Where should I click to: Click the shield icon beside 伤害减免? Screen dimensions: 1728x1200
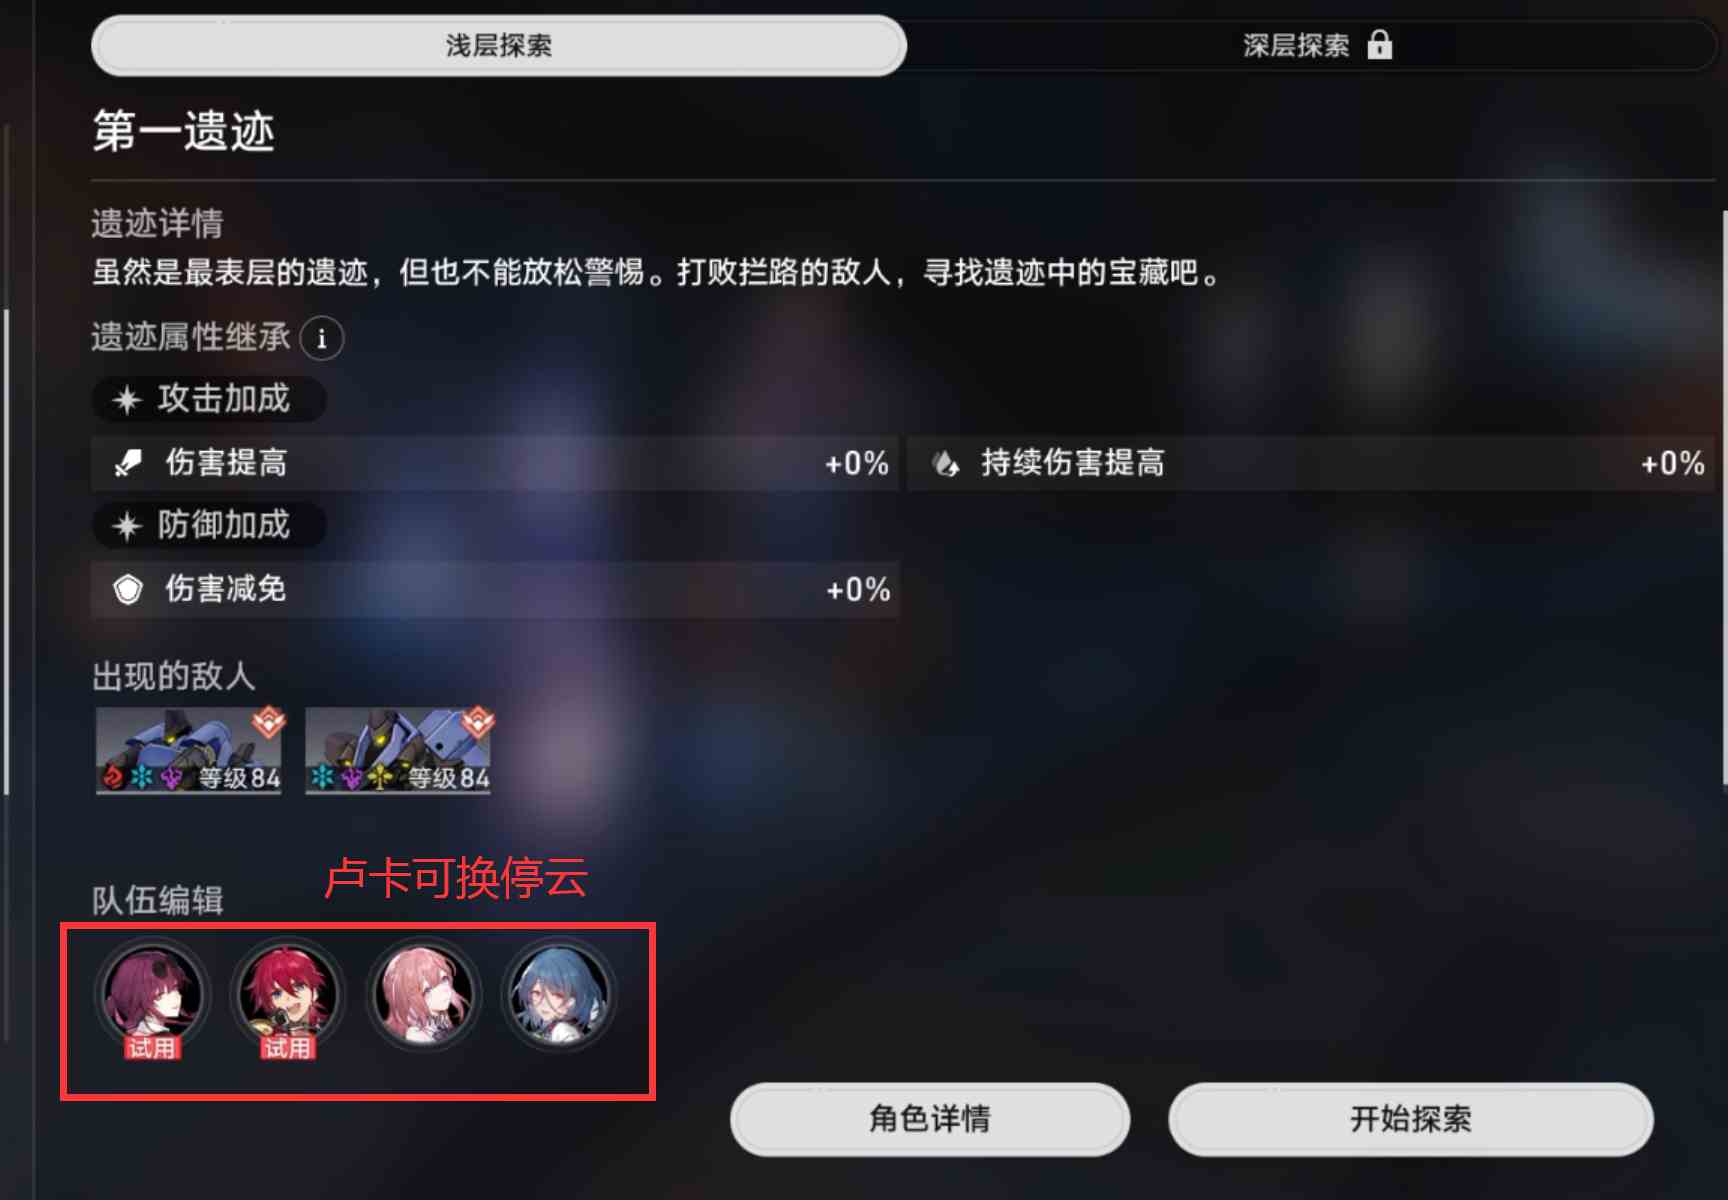click(128, 589)
